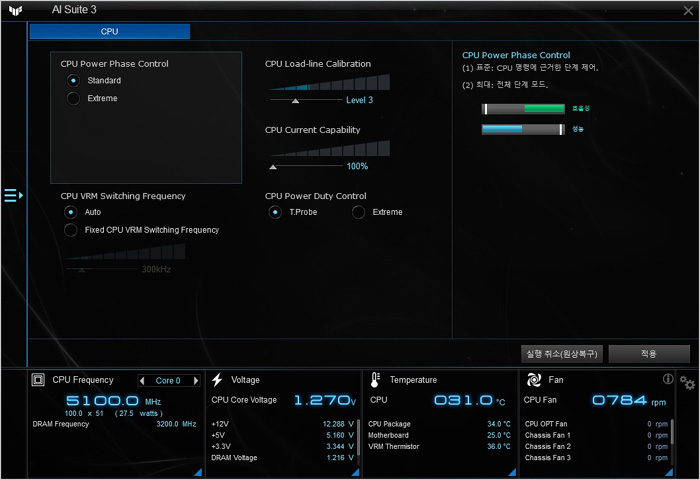700x480 pixels.
Task: Close the AI Suite 3 window
Action: click(x=688, y=10)
